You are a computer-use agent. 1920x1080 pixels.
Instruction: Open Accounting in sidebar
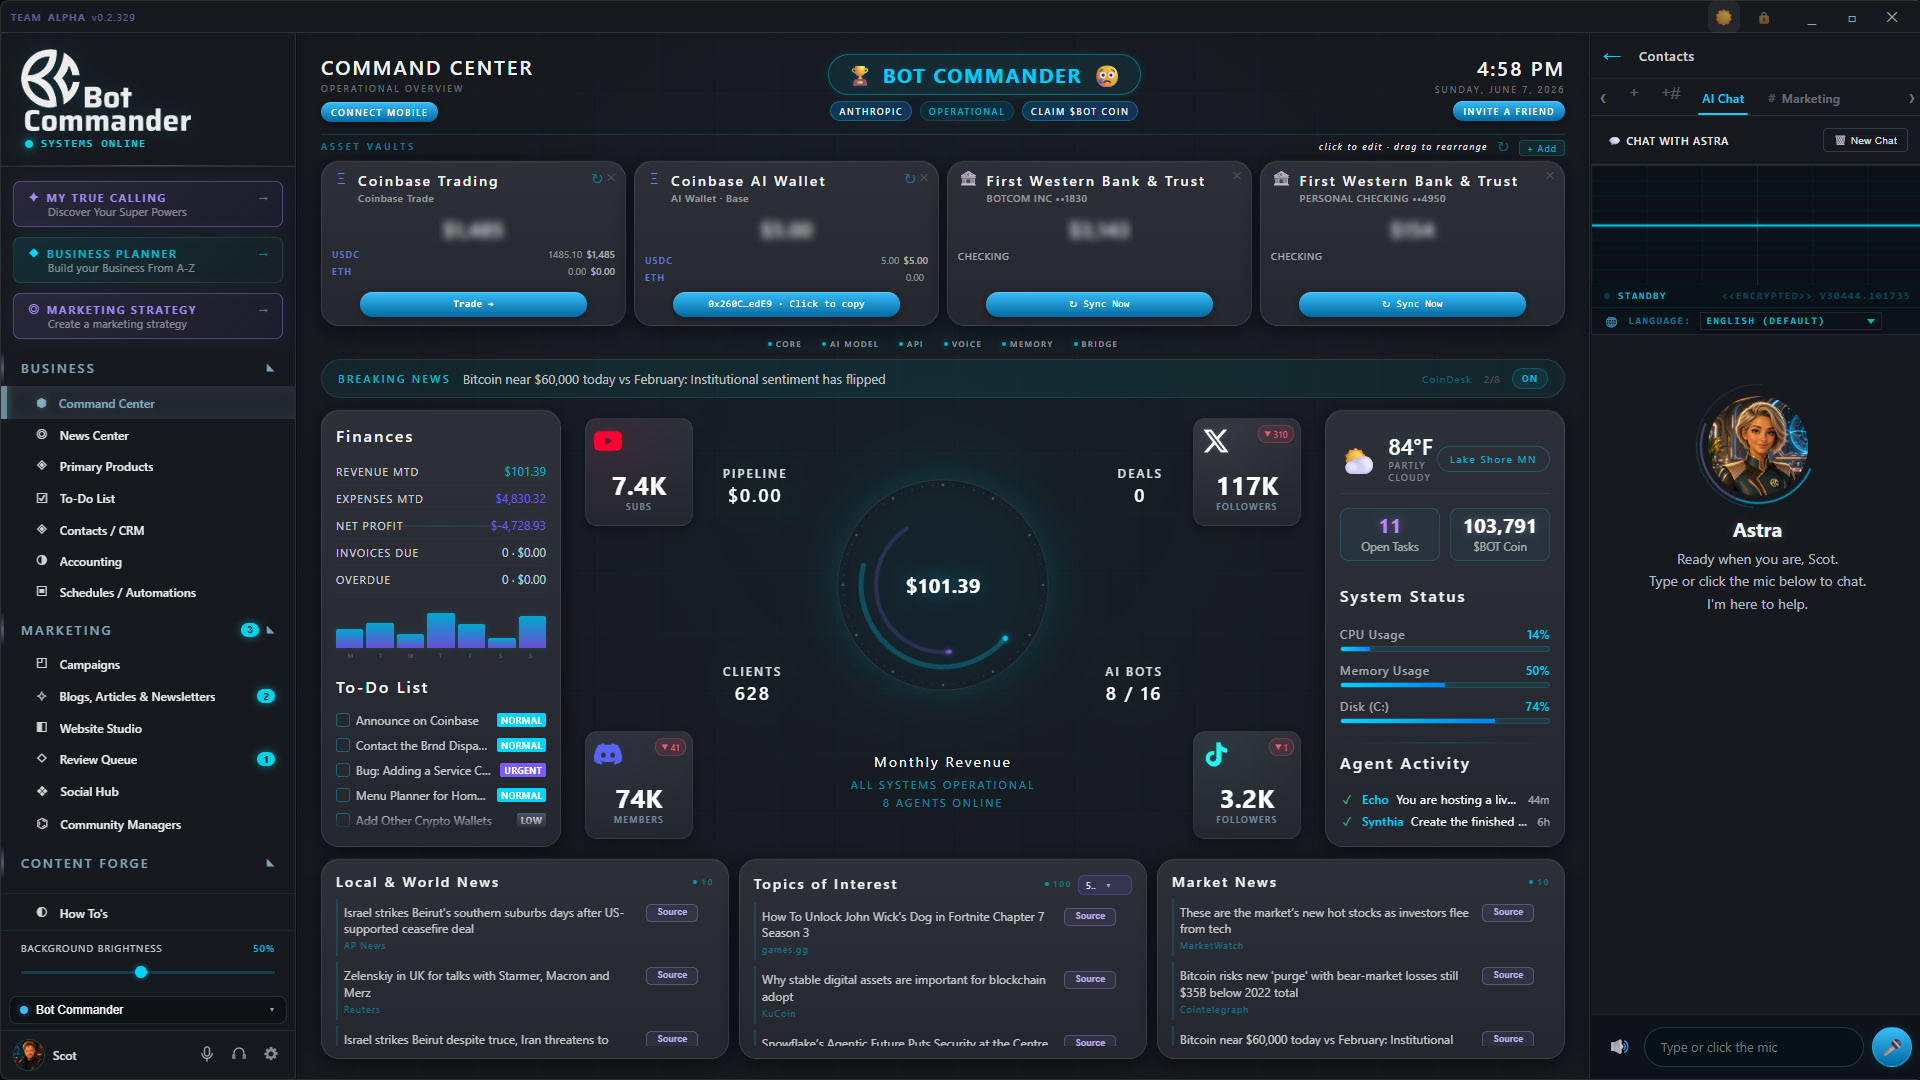click(x=90, y=561)
